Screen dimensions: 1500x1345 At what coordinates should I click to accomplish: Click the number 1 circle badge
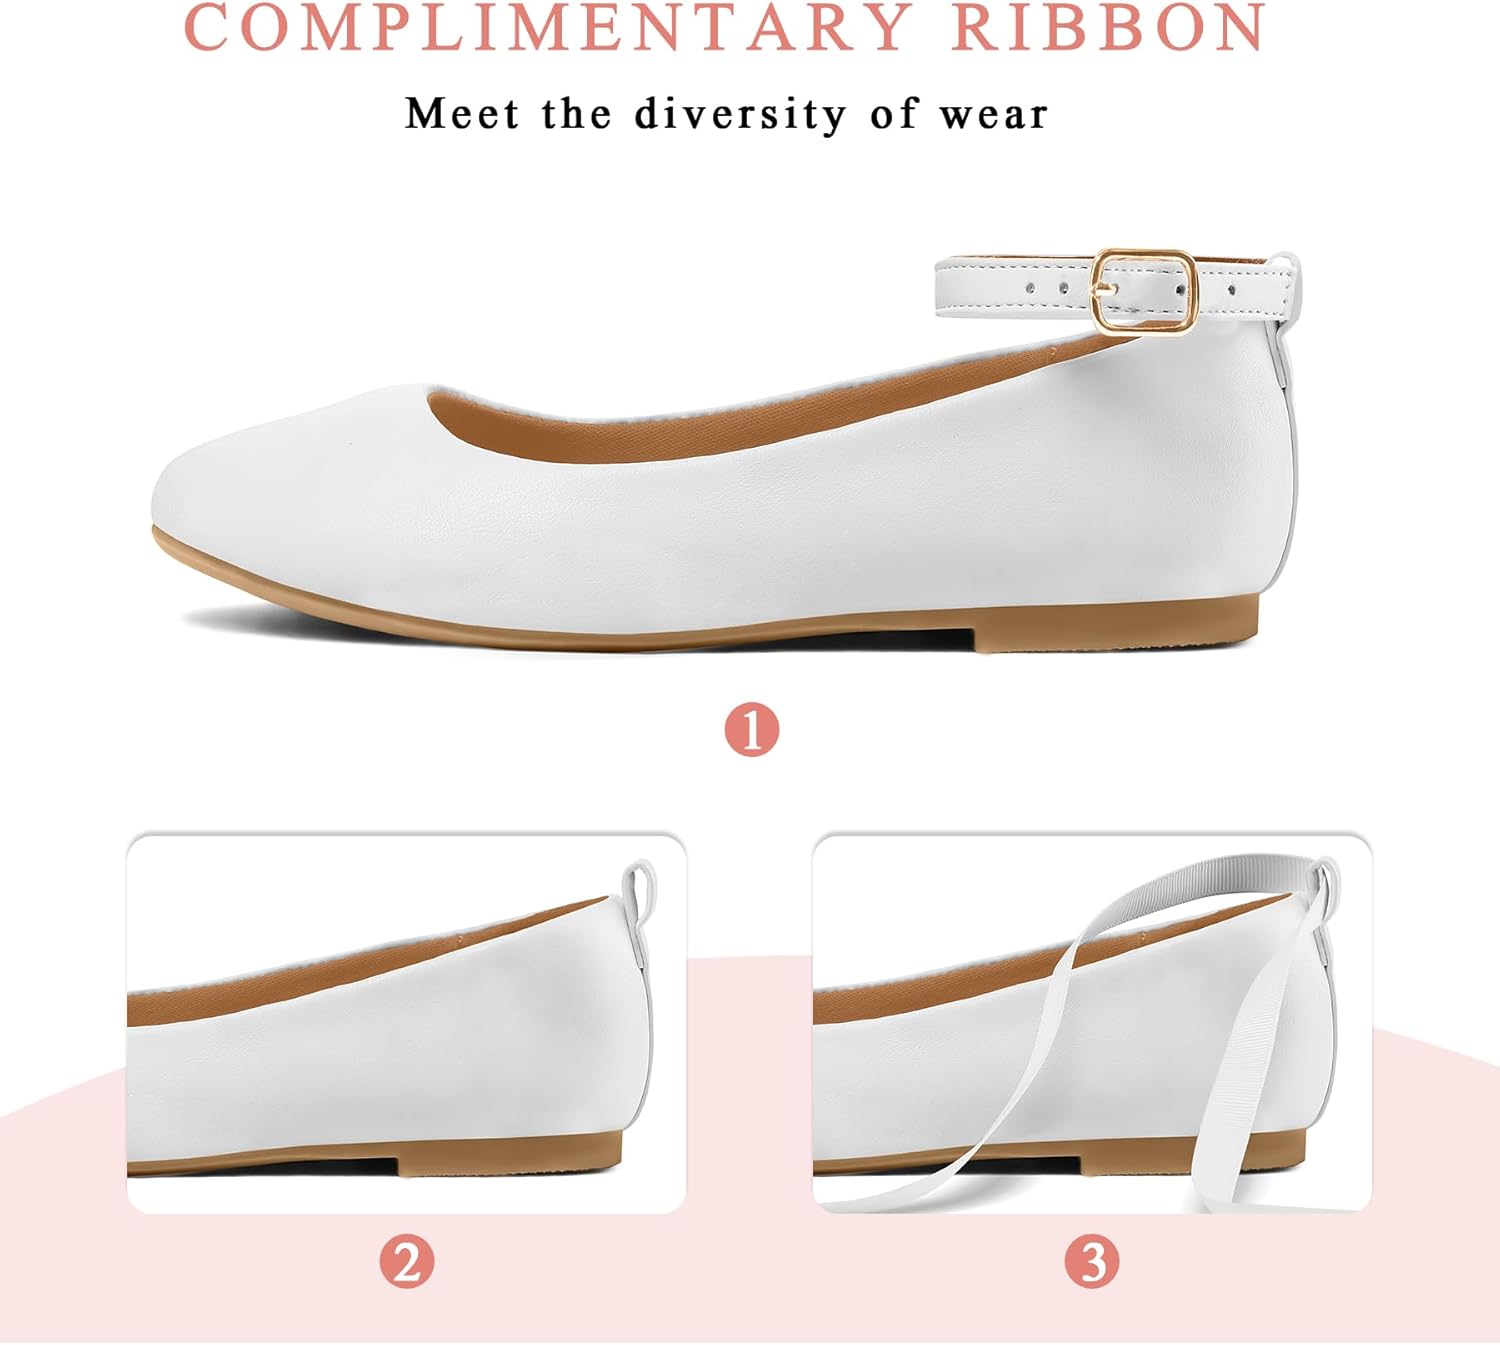click(752, 729)
